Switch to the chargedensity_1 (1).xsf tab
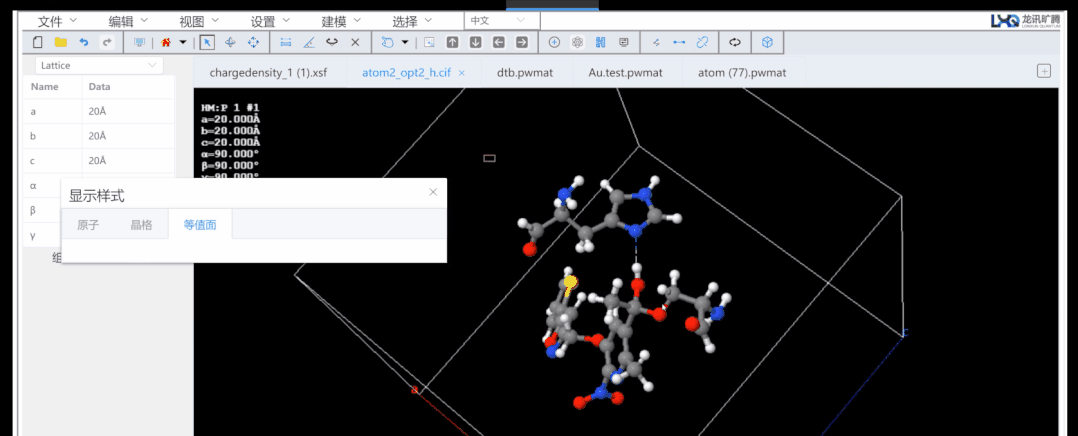The width and height of the screenshot is (1078, 436). tap(268, 72)
